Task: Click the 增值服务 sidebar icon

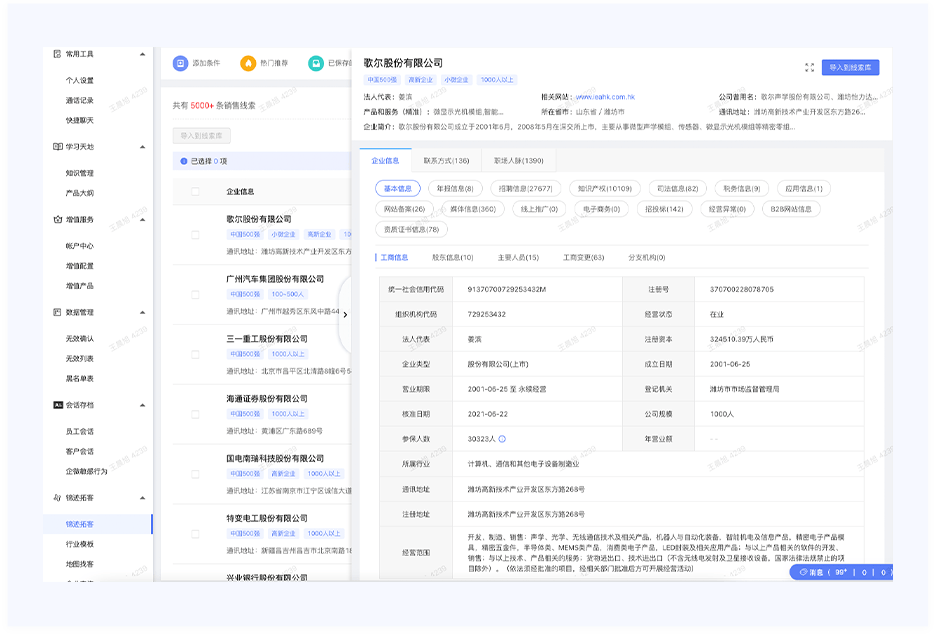Action: click(57, 219)
